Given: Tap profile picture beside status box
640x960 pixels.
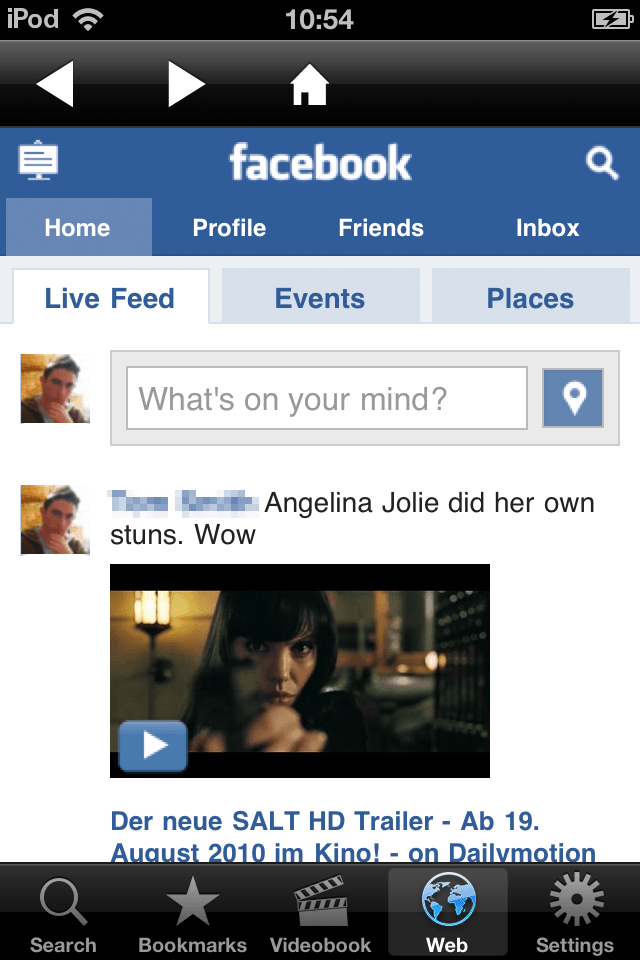Looking at the screenshot, I should (55, 389).
